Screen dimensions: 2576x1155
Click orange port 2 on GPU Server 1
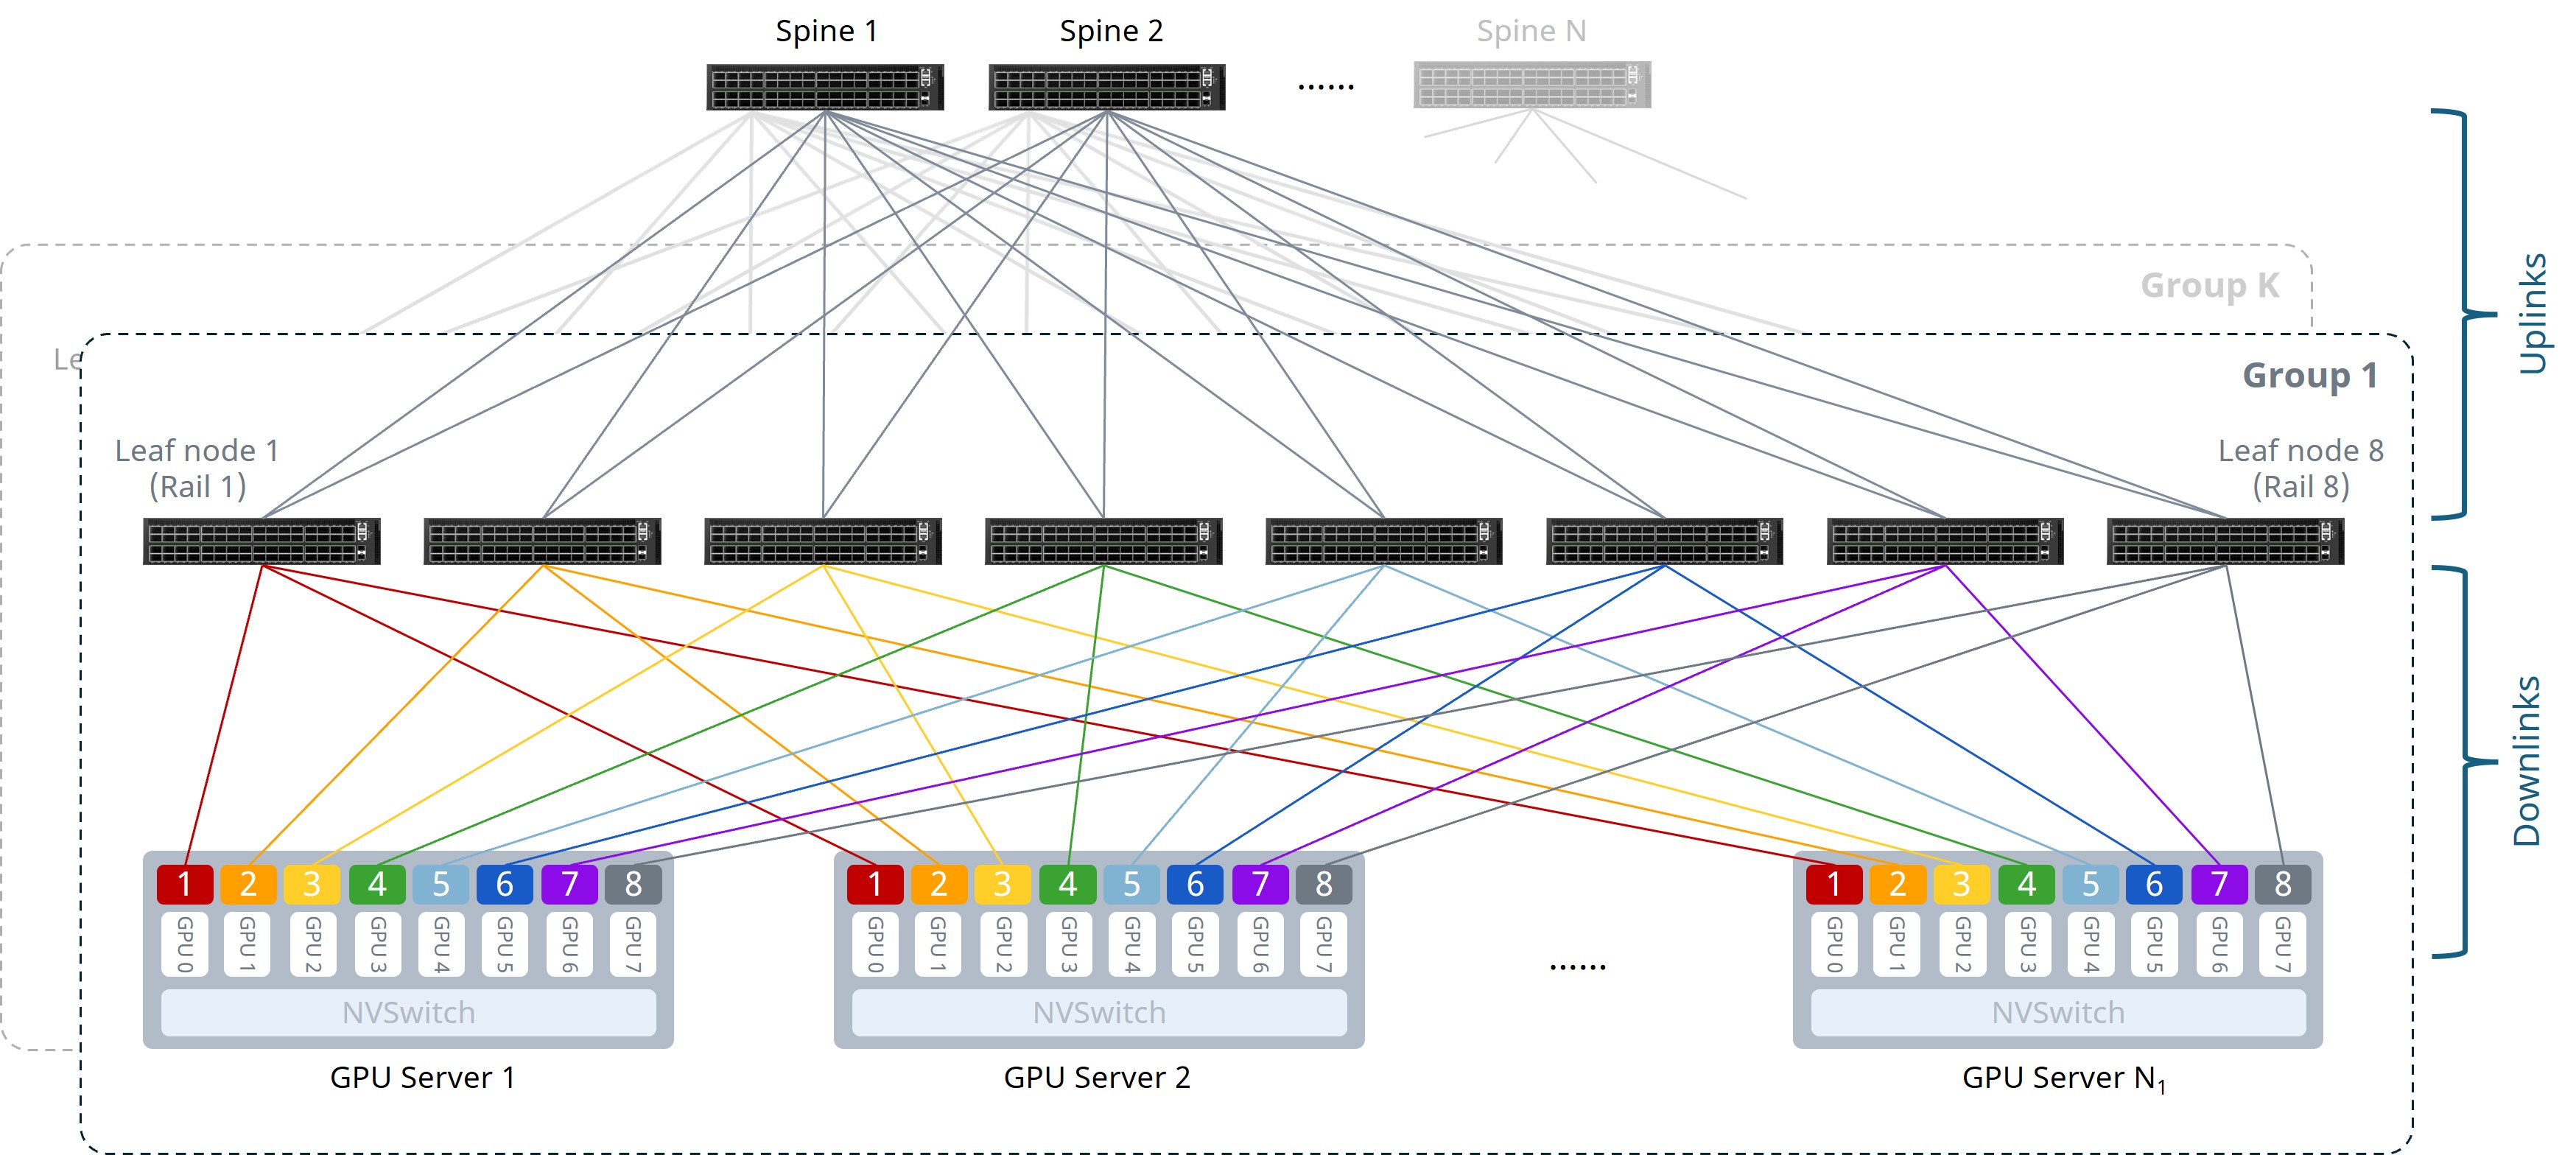[x=249, y=884]
